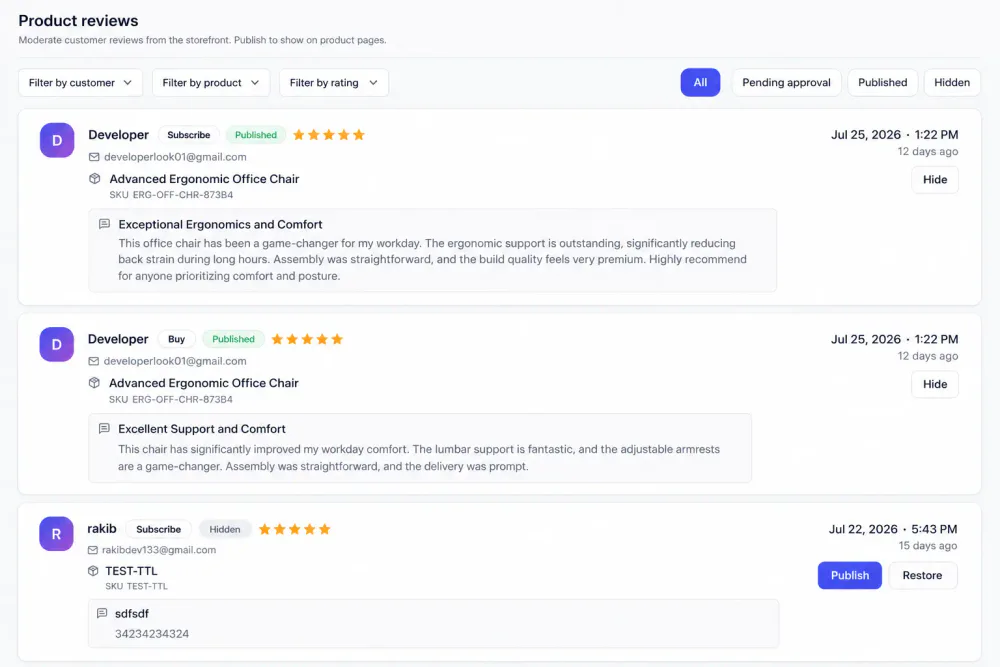Click the Hidden status badge on rakib's review

tap(225, 529)
